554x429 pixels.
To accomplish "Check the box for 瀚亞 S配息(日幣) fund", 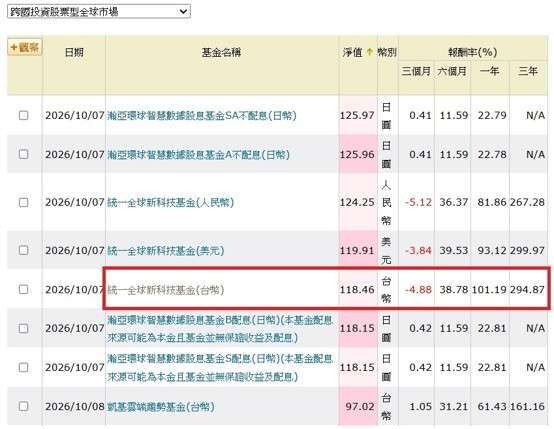I will point(24,368).
